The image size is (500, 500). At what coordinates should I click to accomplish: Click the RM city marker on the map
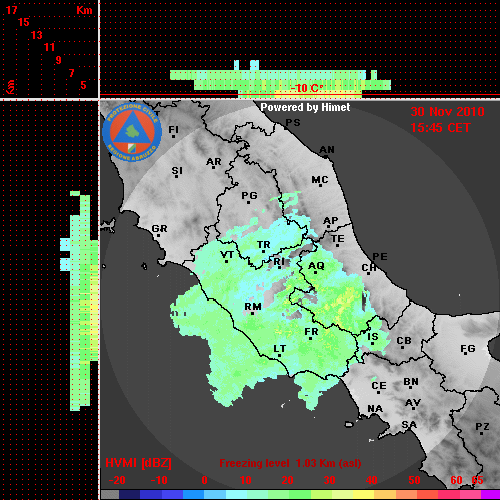click(x=252, y=313)
